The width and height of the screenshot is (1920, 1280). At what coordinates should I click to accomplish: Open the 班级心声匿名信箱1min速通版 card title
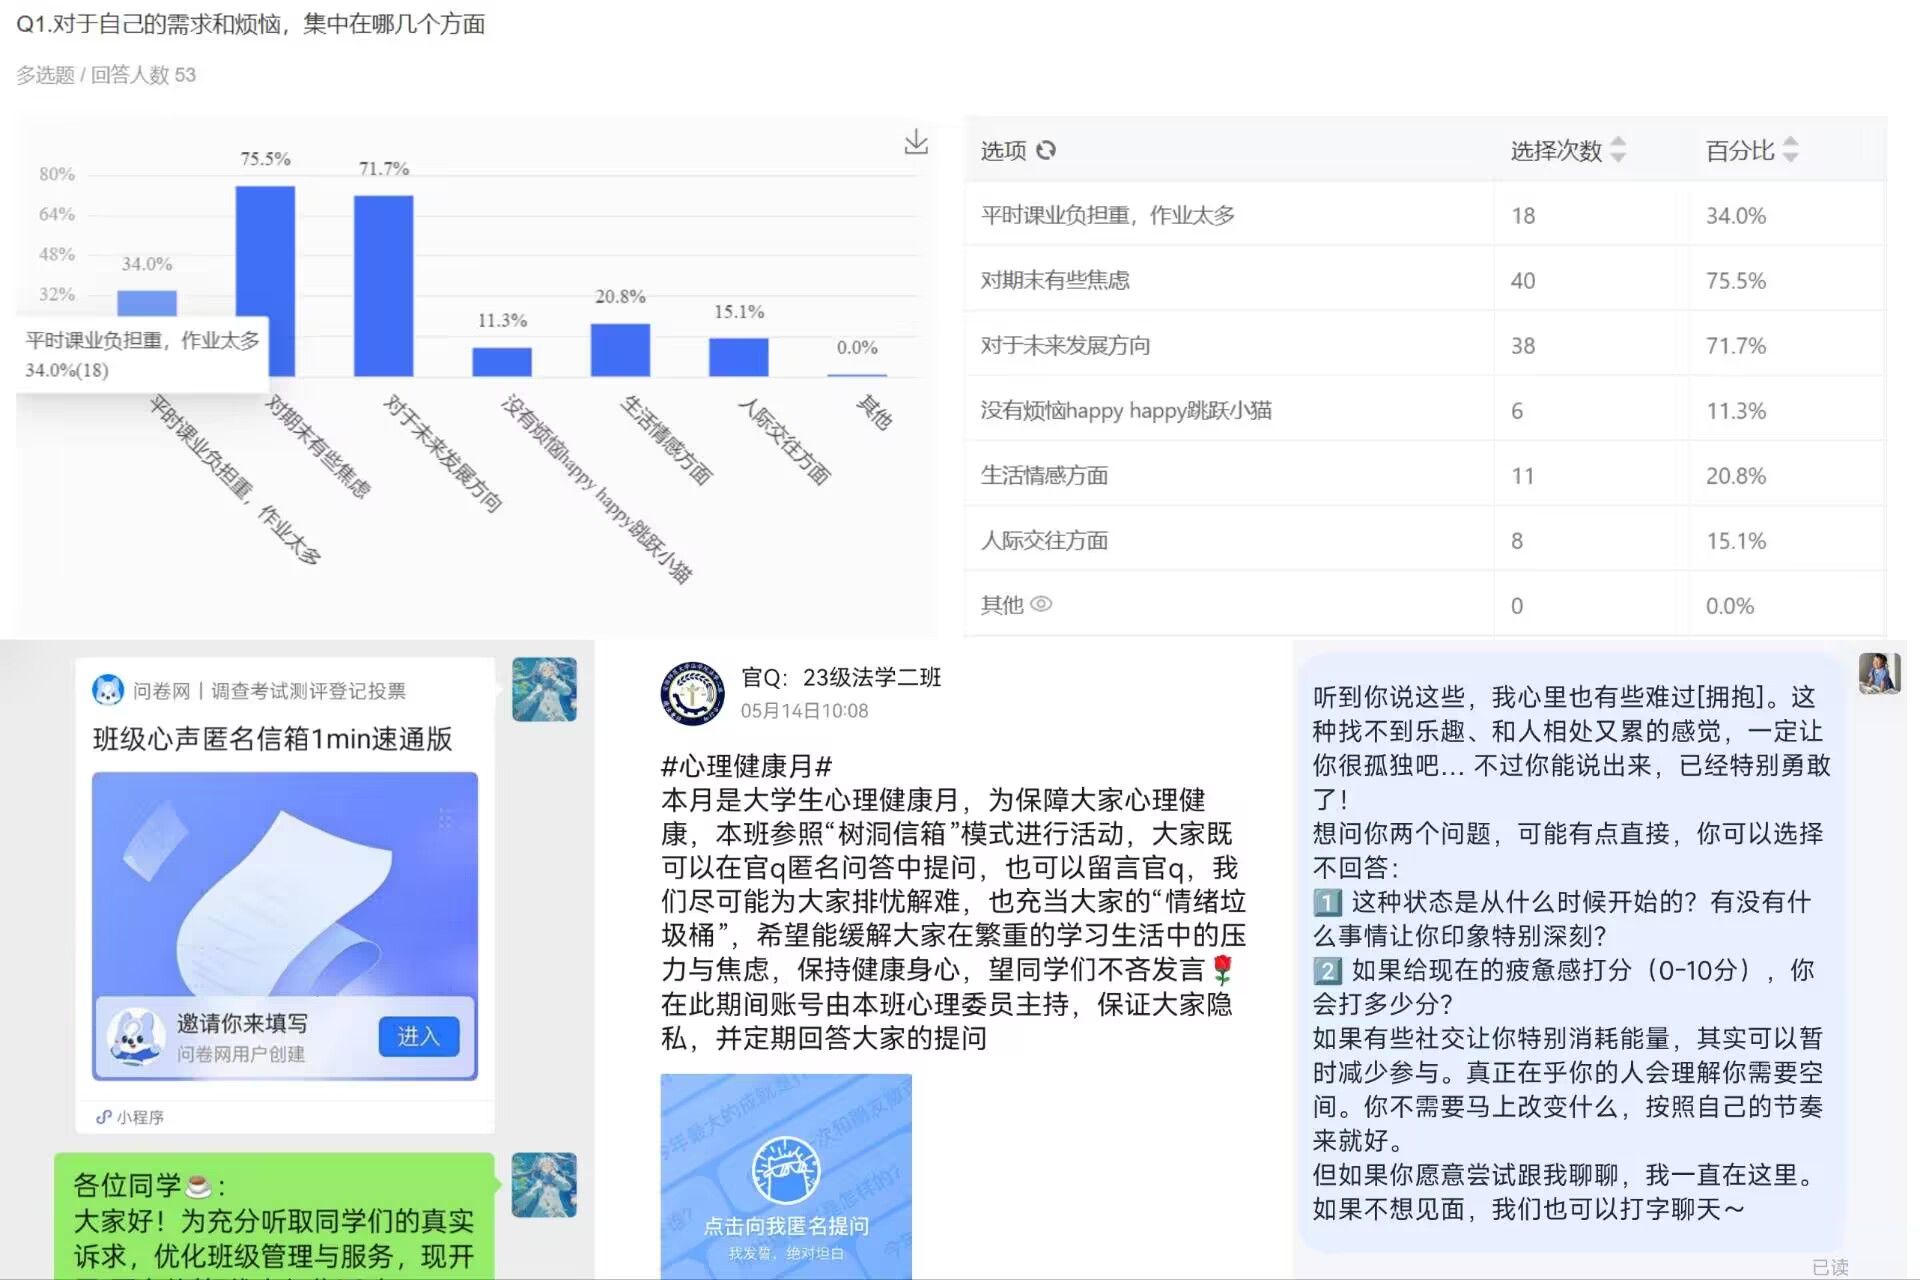[272, 739]
